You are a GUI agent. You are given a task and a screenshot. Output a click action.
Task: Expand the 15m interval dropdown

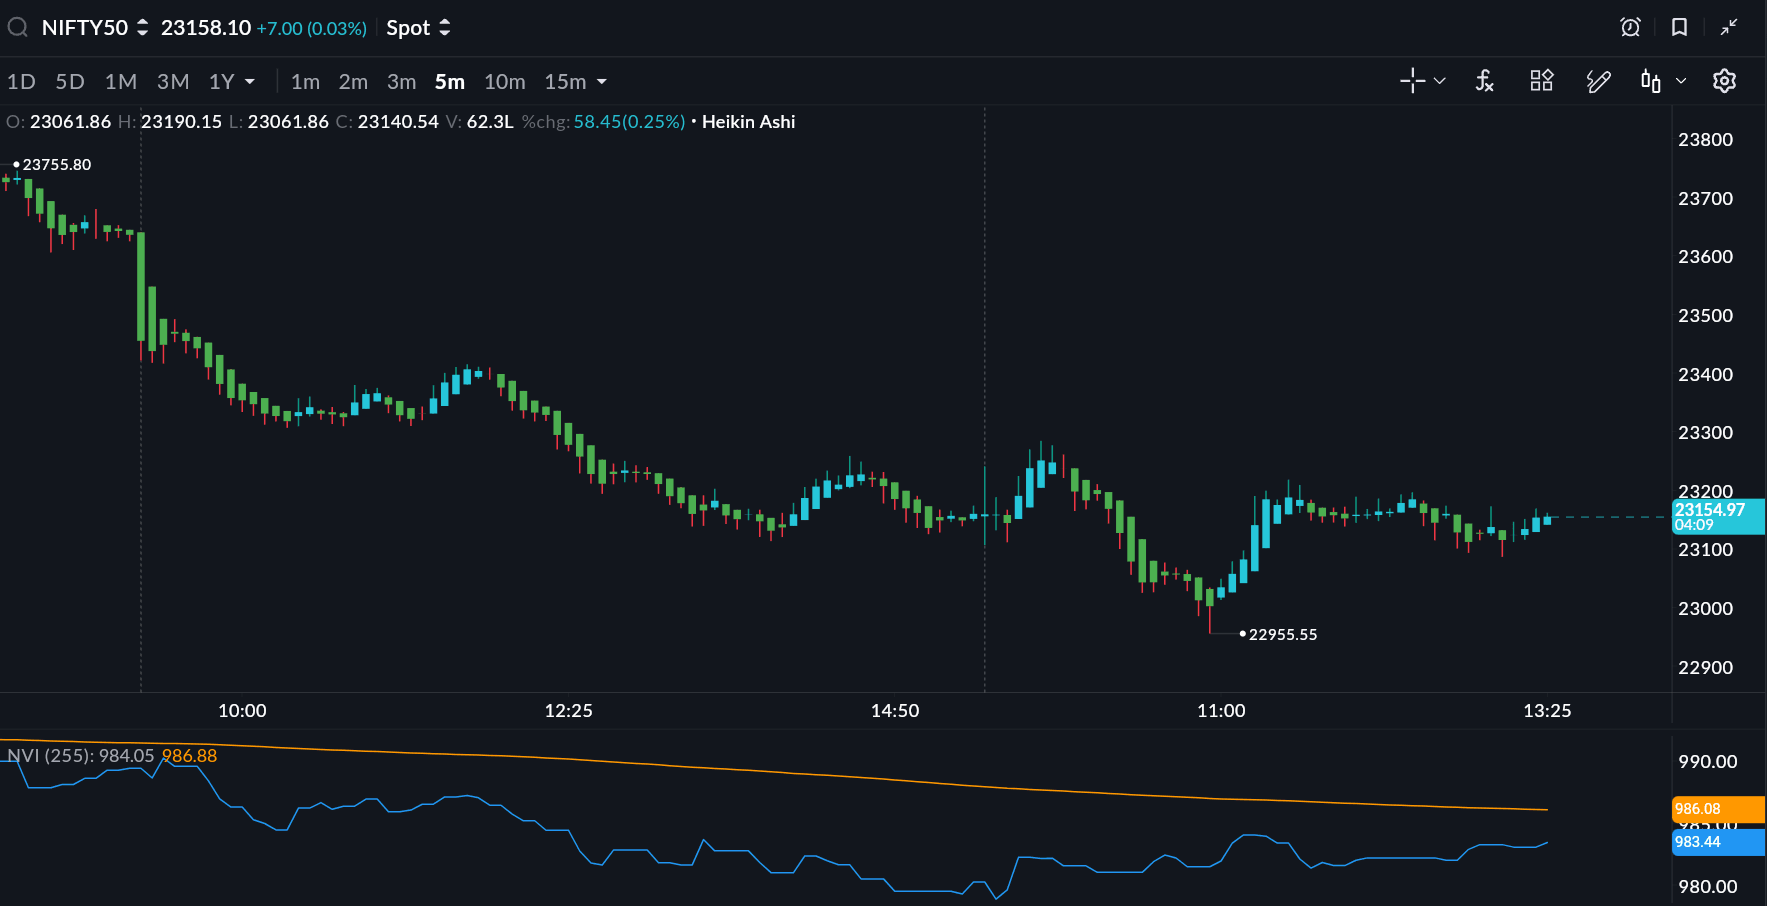tap(601, 82)
